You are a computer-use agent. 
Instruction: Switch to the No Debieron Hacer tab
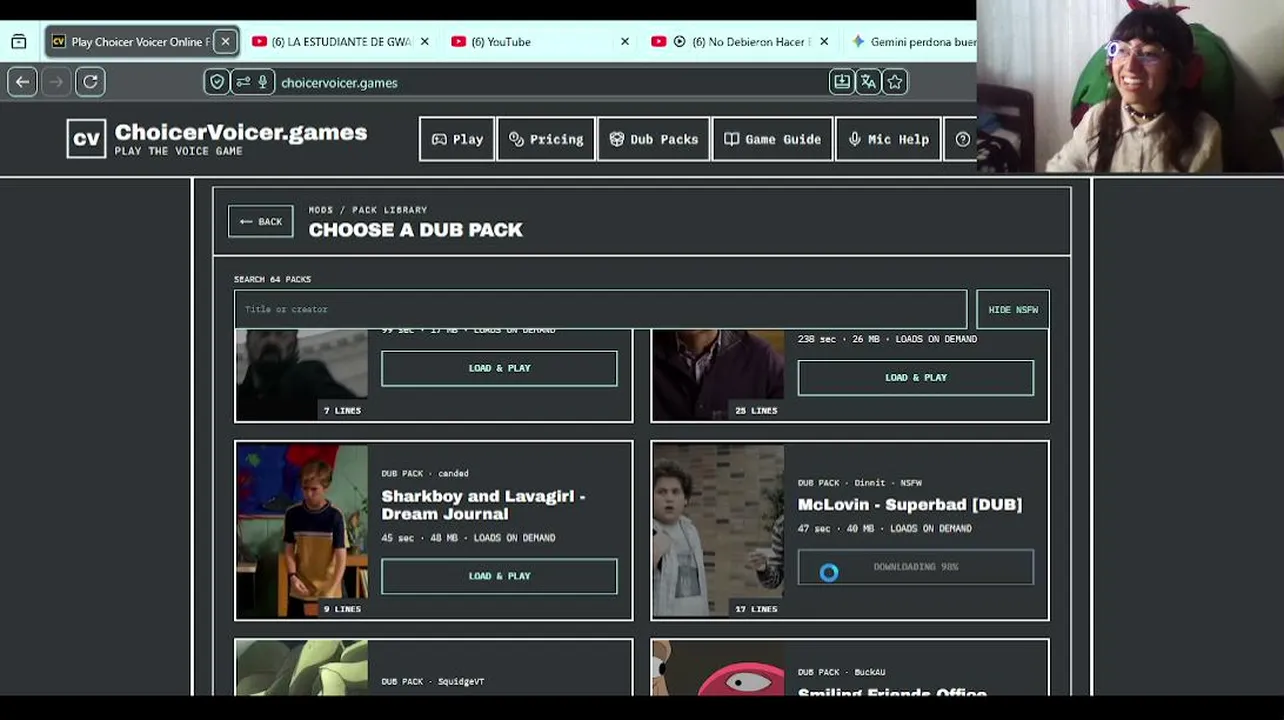pyautogui.click(x=741, y=41)
